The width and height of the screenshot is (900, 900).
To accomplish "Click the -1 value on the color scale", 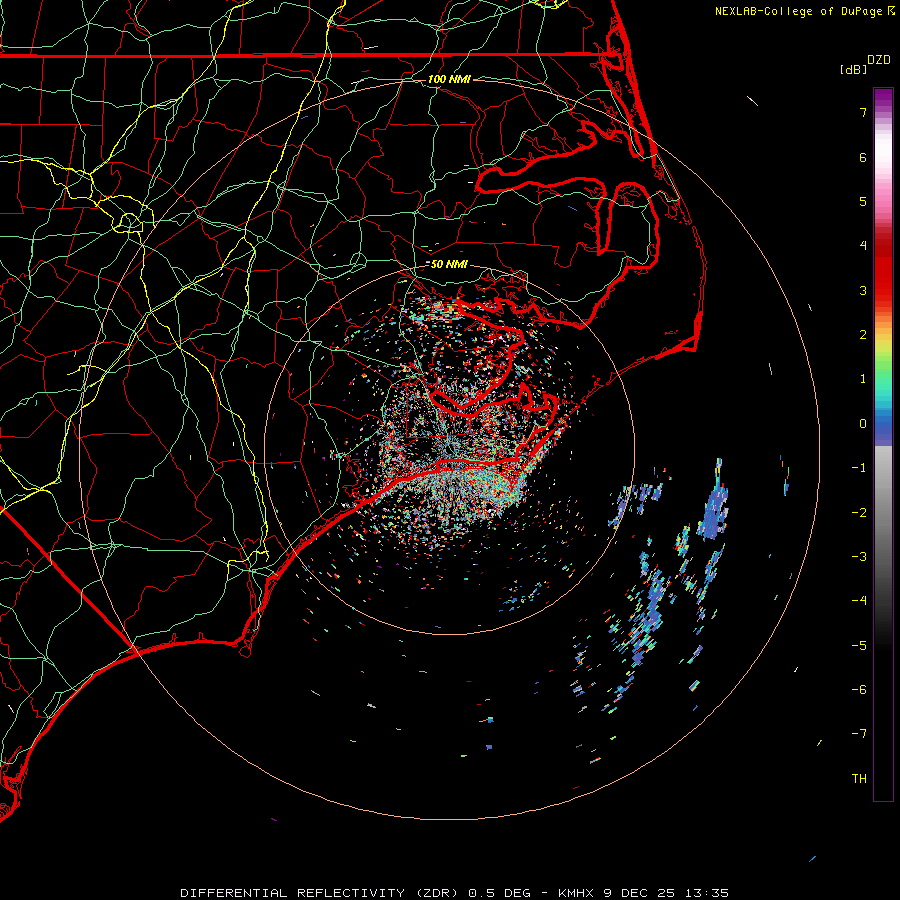I will 859,468.
